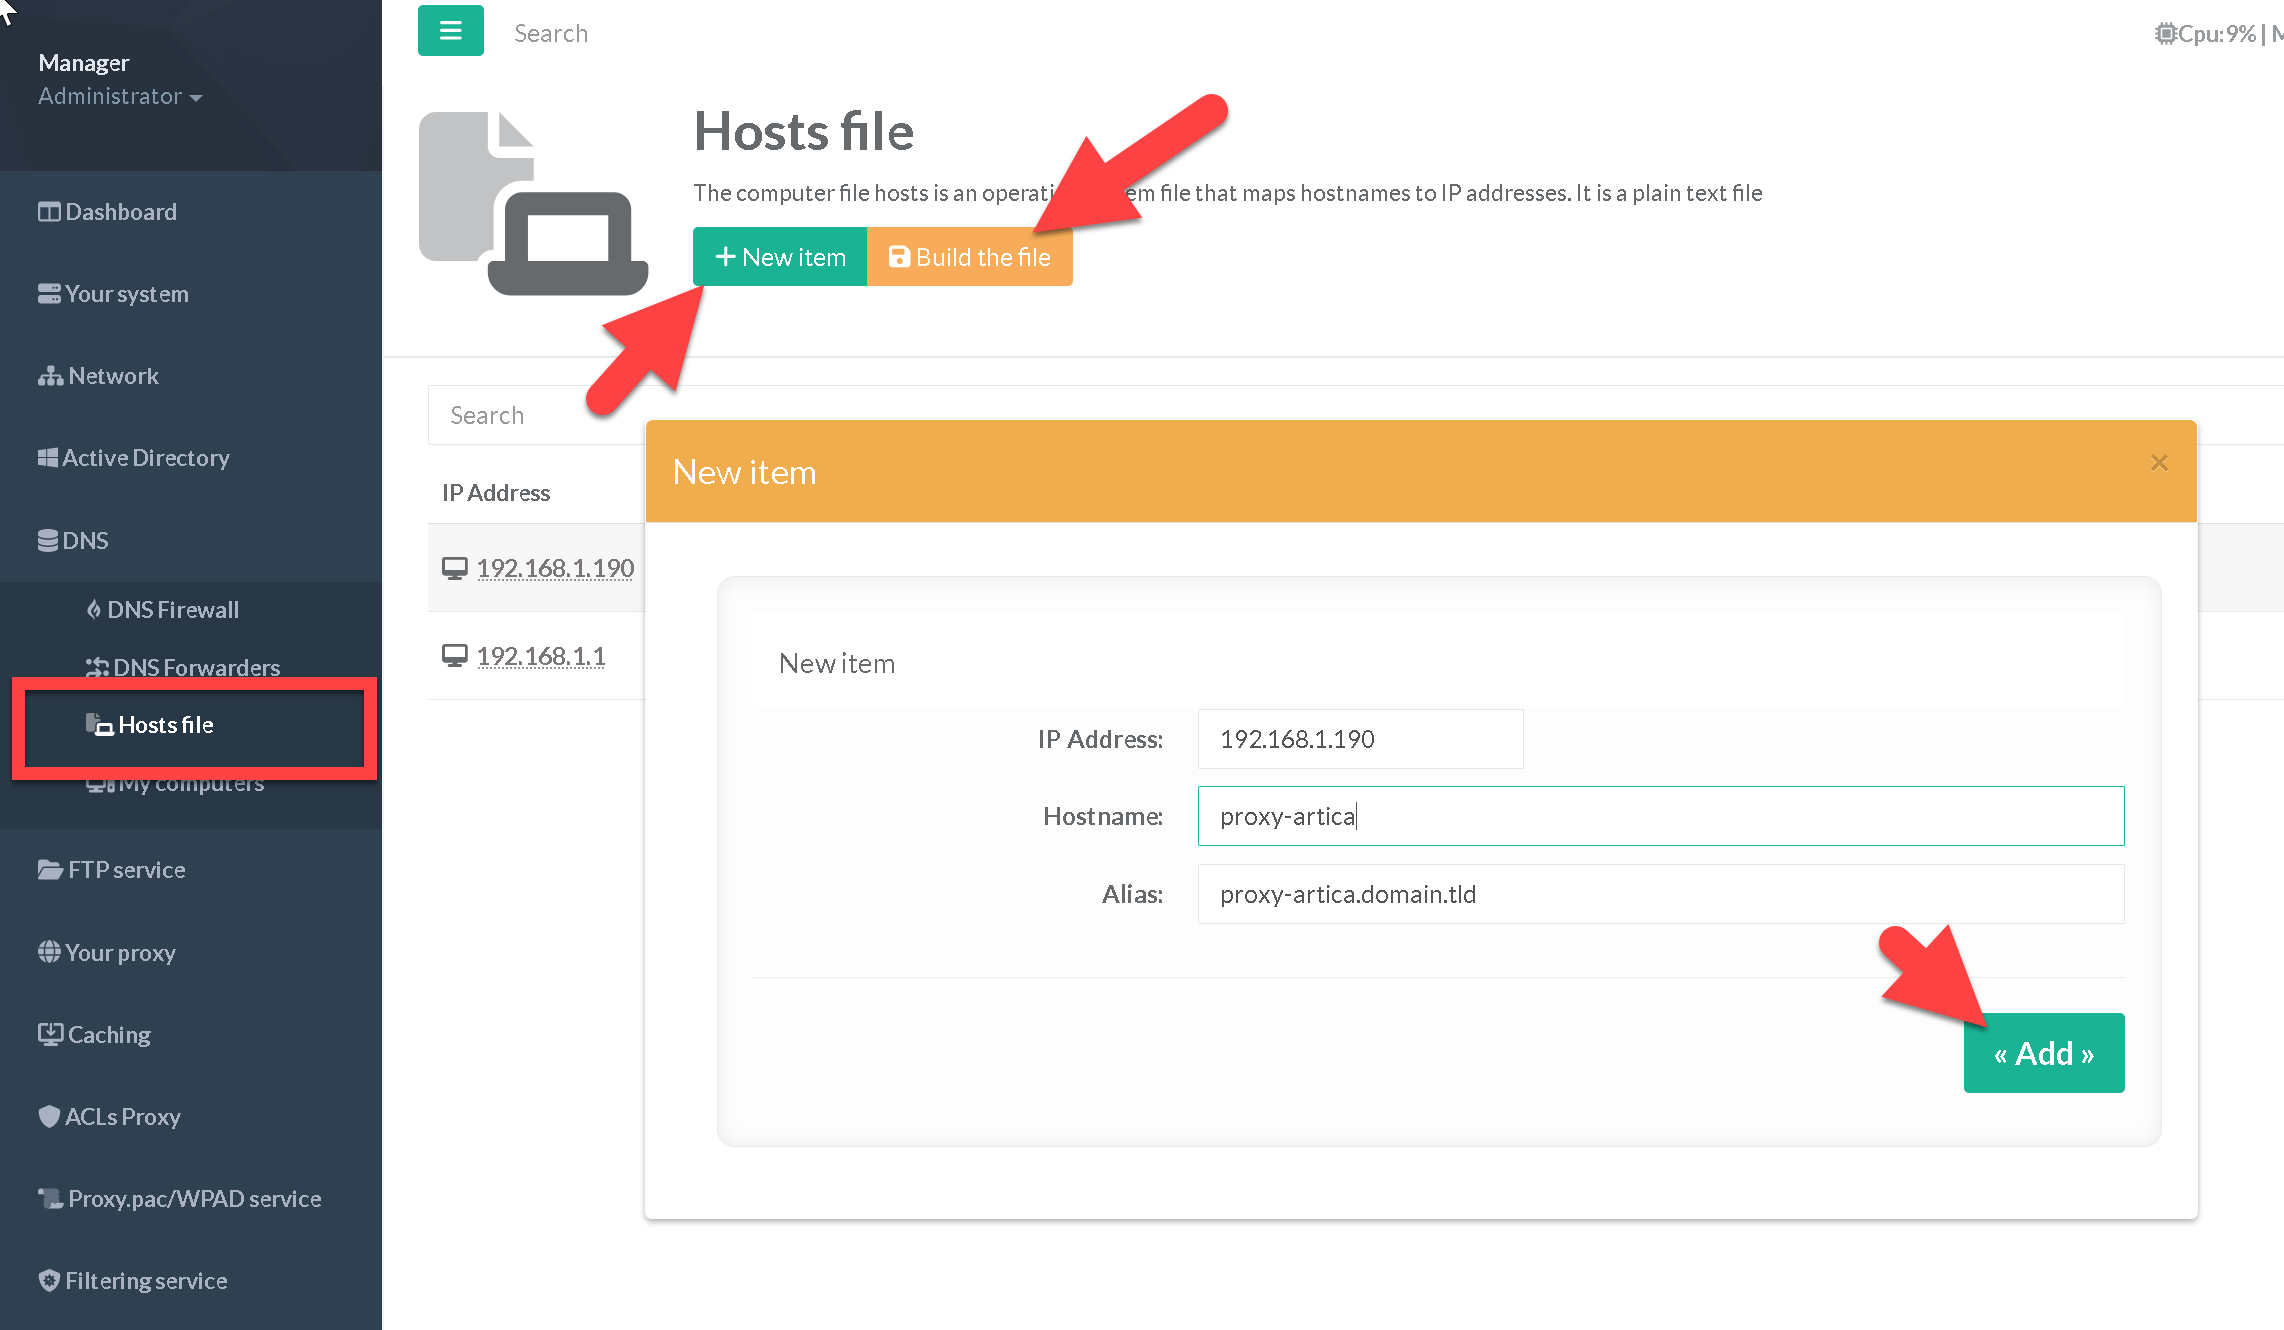Screen dimensions: 2284x1330
Task: Click the New item green button
Action: 780,257
